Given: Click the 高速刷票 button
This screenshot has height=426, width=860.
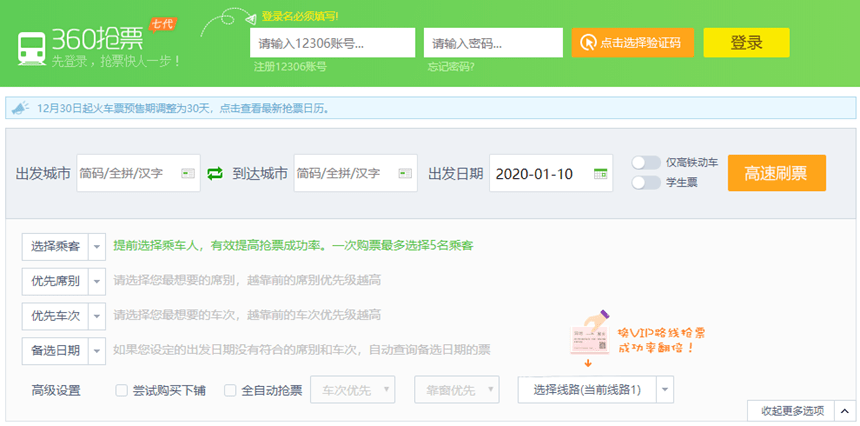Looking at the screenshot, I should click(777, 173).
